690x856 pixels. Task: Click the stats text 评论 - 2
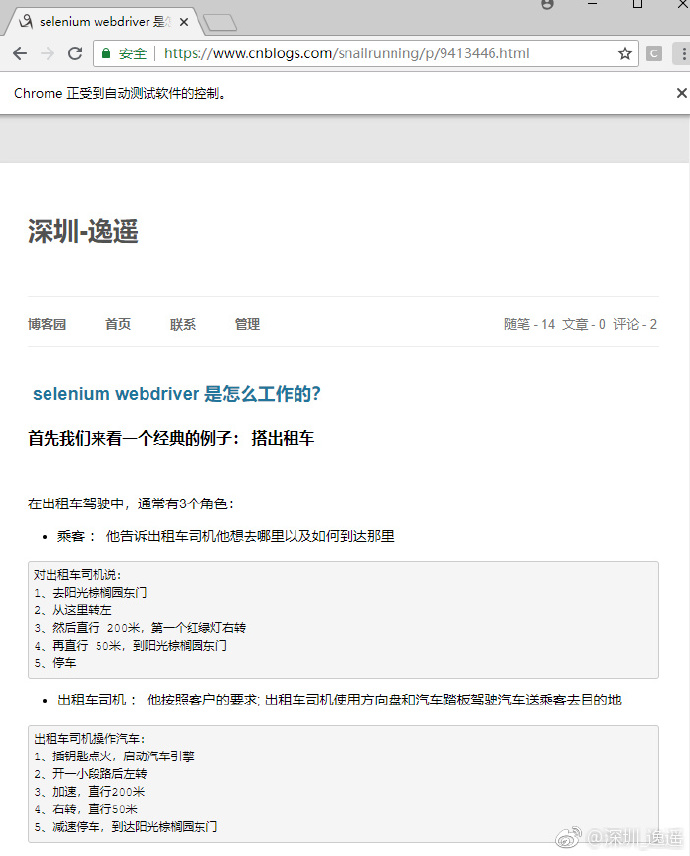(635, 324)
